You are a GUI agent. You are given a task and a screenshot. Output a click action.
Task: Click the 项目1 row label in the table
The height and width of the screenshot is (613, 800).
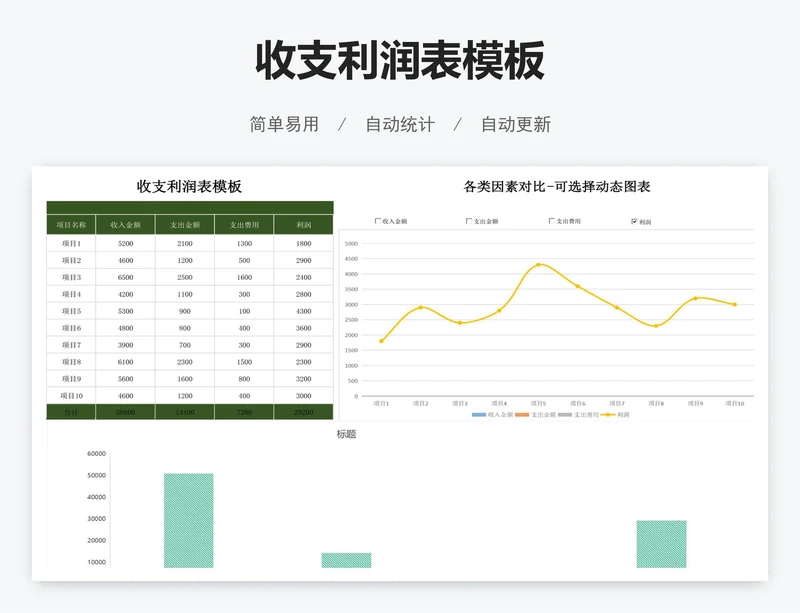pos(71,243)
